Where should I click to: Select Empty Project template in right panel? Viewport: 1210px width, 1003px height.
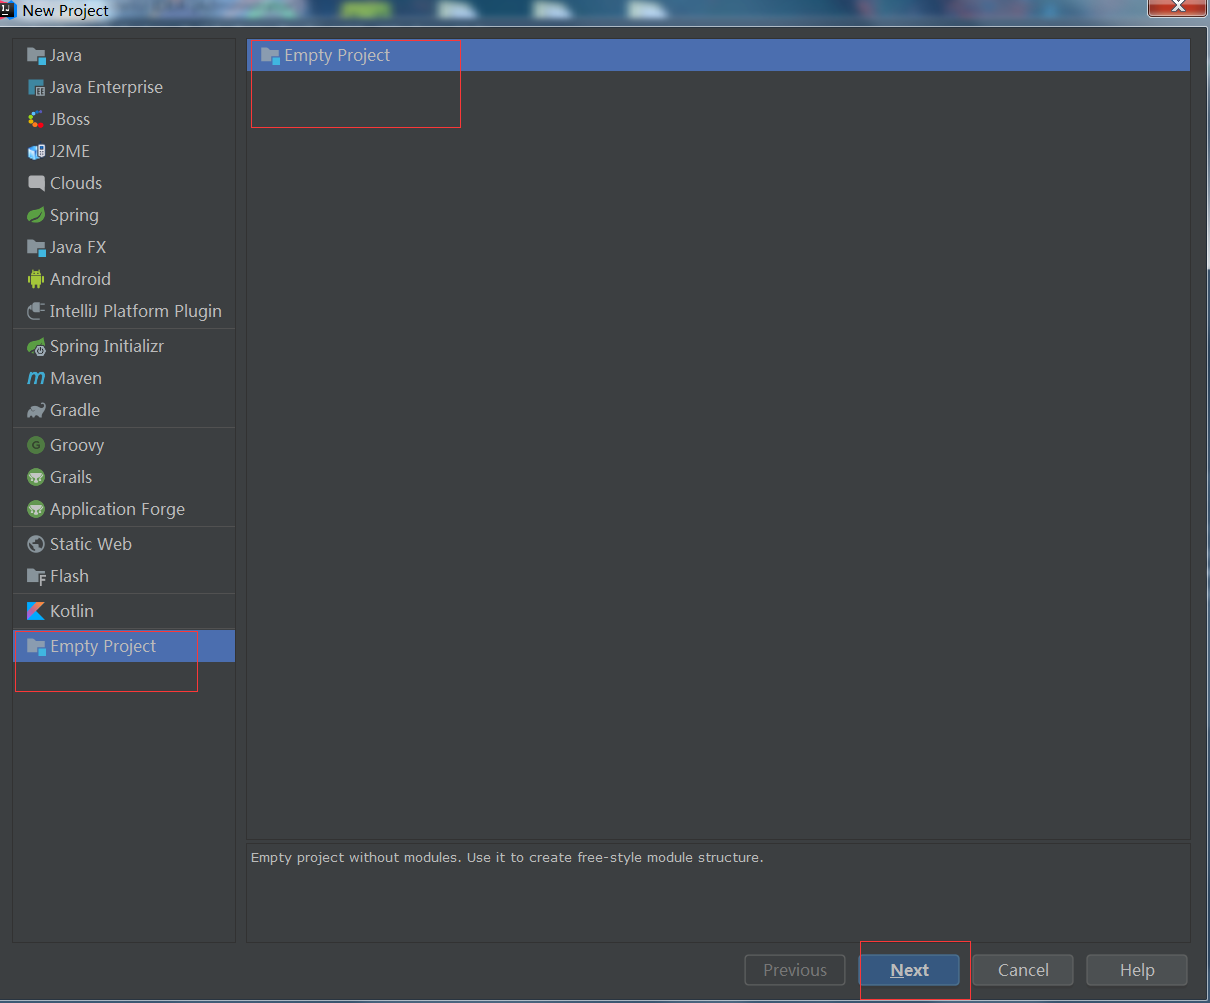(x=718, y=56)
